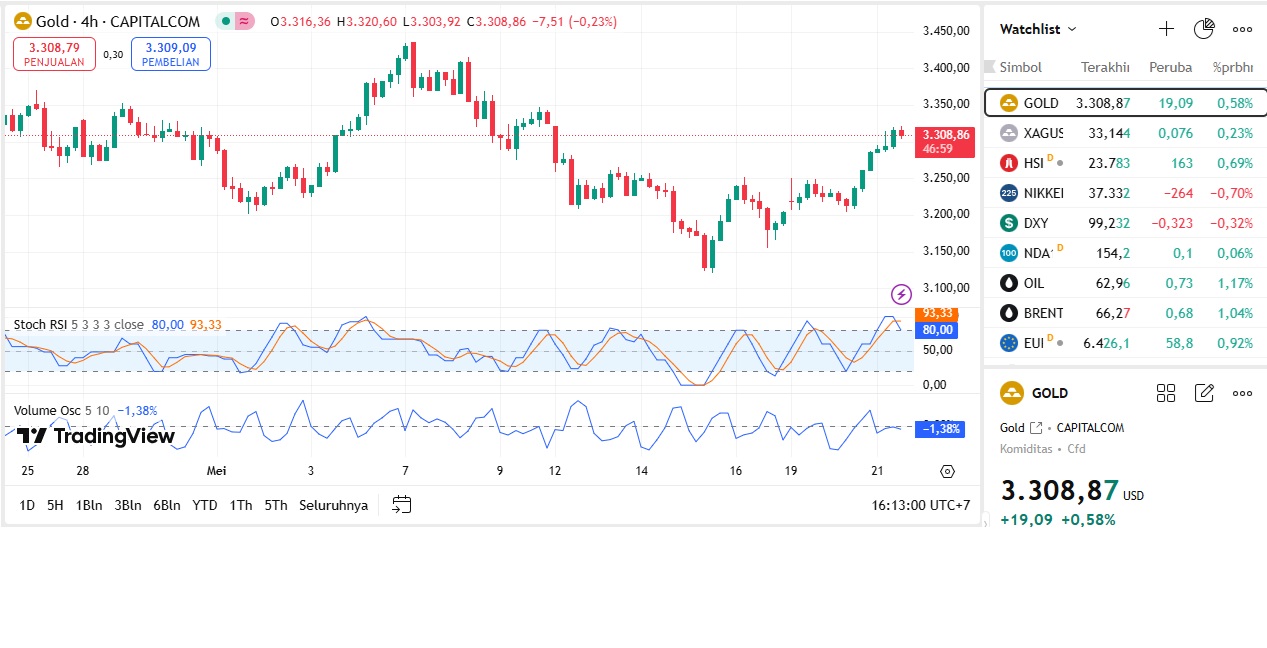This screenshot has height=648, width=1267.
Task: Select the 1Bln time range
Action: [x=89, y=505]
